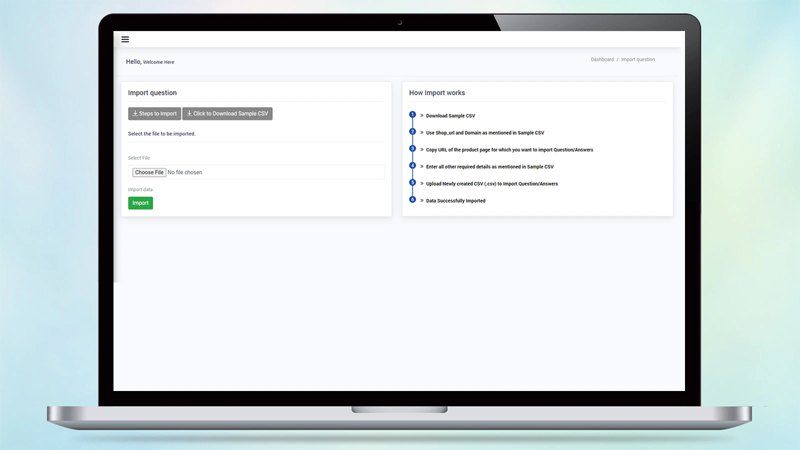Select 'Data Successfully Imported' step text
Screen dimensions: 800x450
456,201
